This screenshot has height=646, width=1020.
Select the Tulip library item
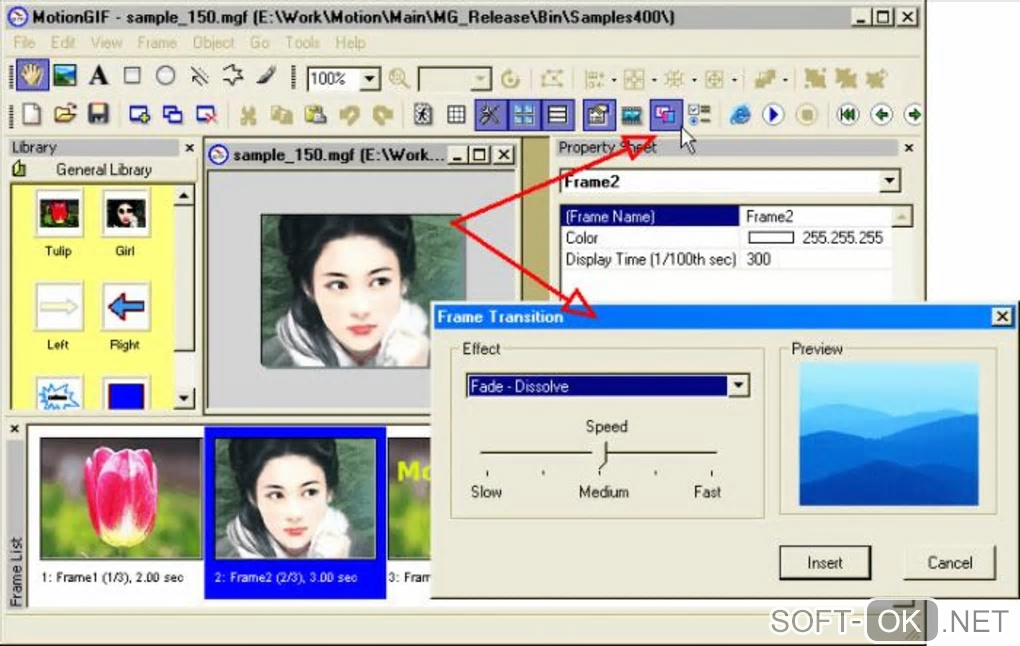point(59,223)
